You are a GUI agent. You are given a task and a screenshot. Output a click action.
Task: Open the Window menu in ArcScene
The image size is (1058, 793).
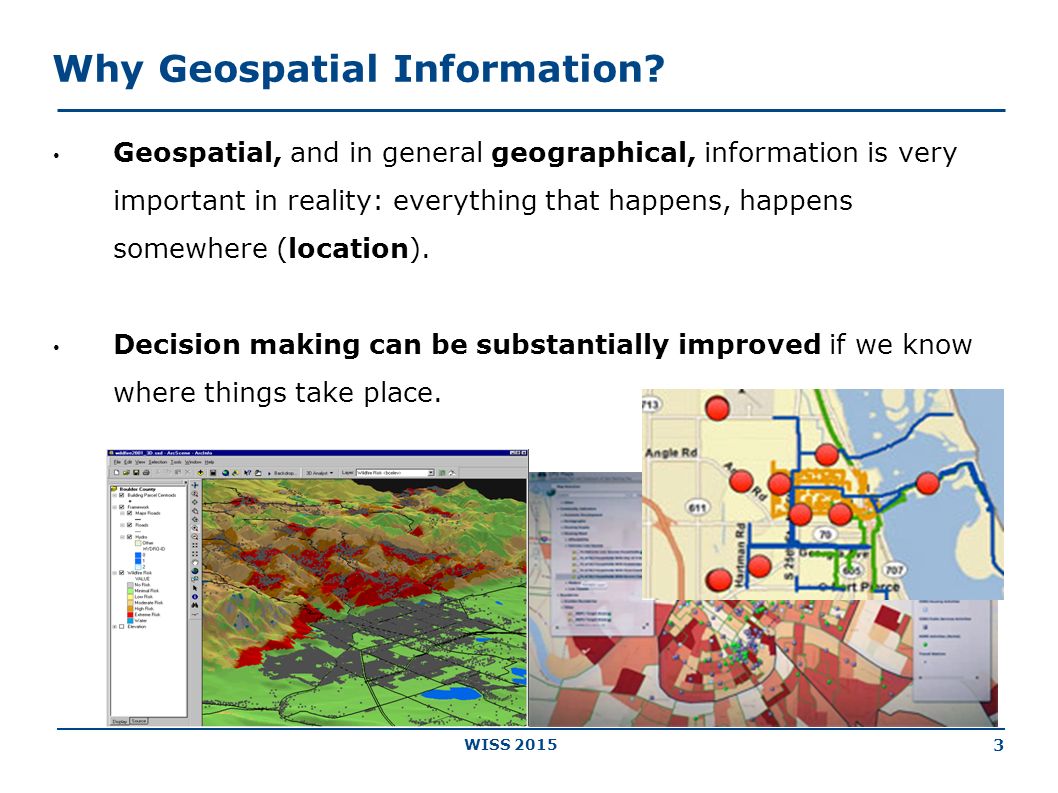coord(193,462)
